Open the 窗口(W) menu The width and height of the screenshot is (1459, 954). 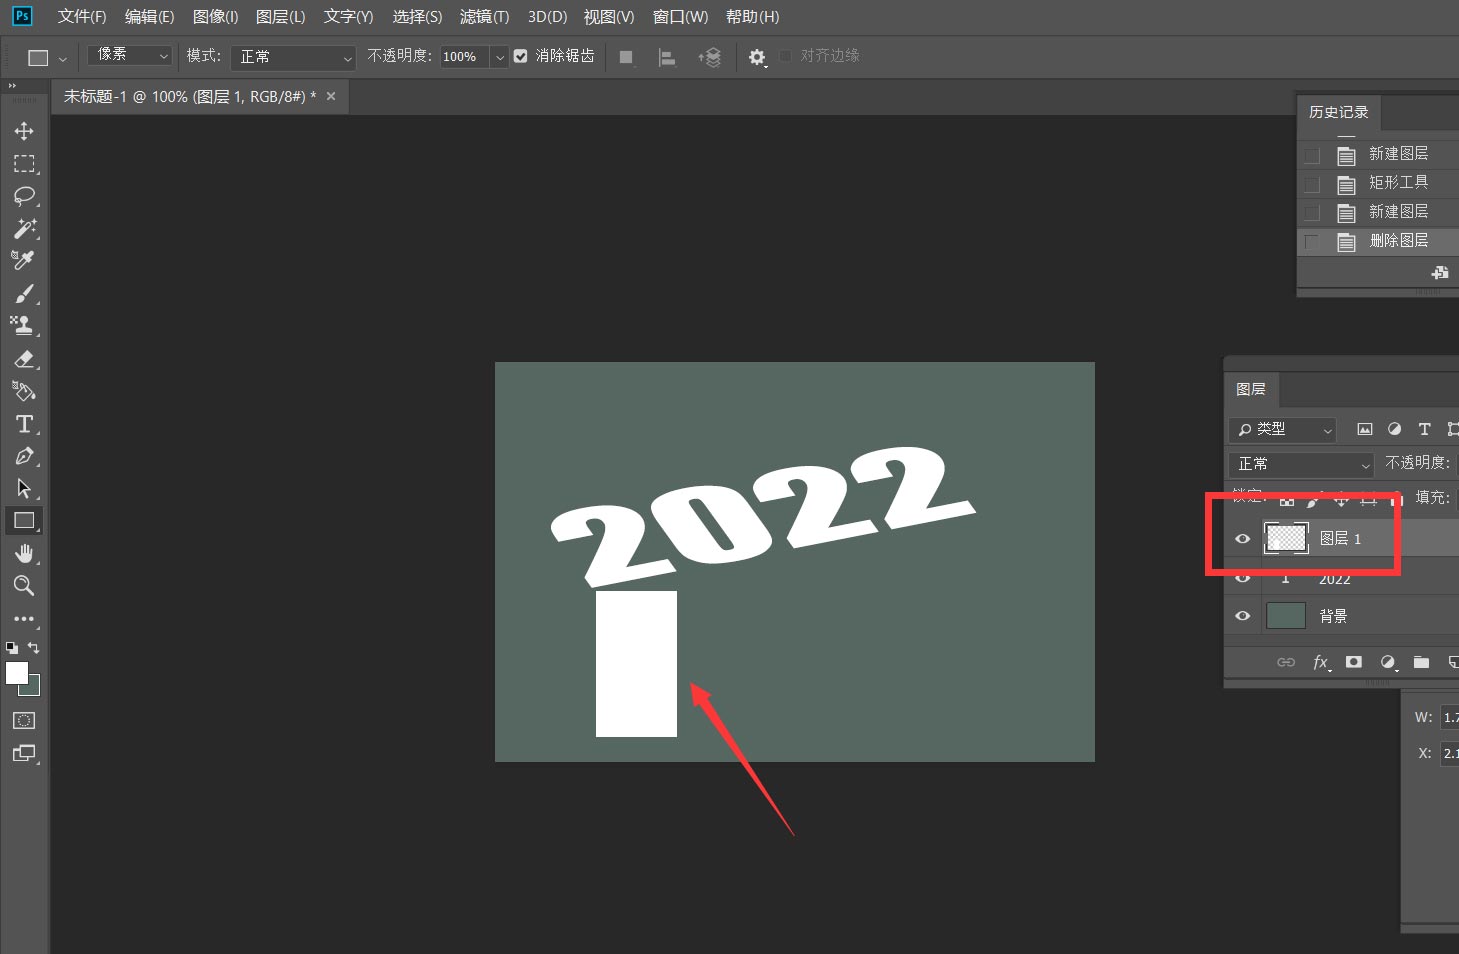pos(680,16)
